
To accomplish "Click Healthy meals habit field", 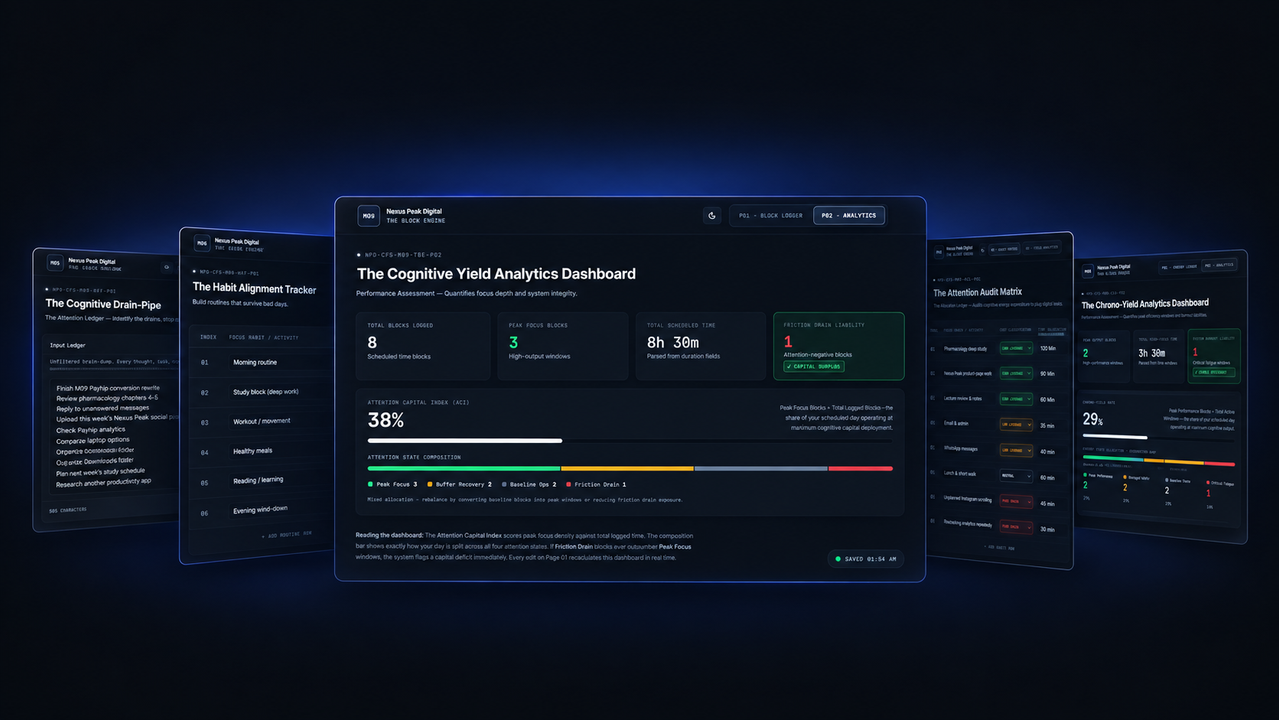I will (x=280, y=451).
